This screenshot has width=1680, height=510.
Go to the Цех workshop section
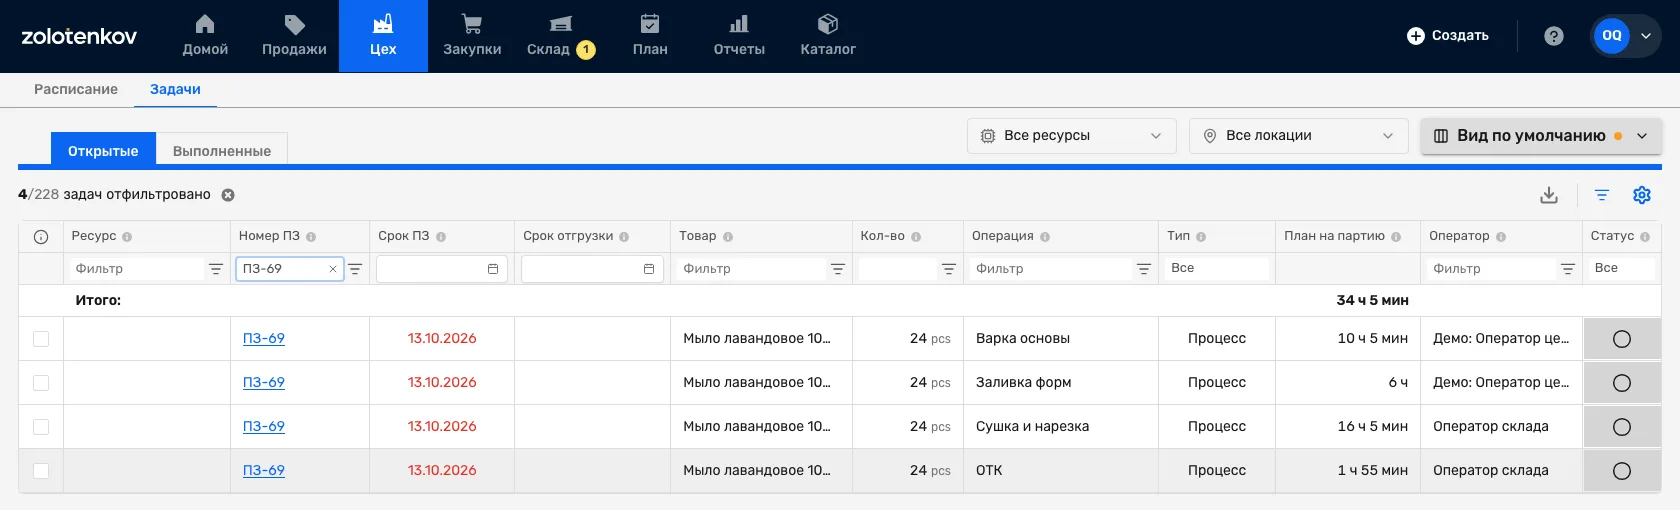pyautogui.click(x=383, y=36)
